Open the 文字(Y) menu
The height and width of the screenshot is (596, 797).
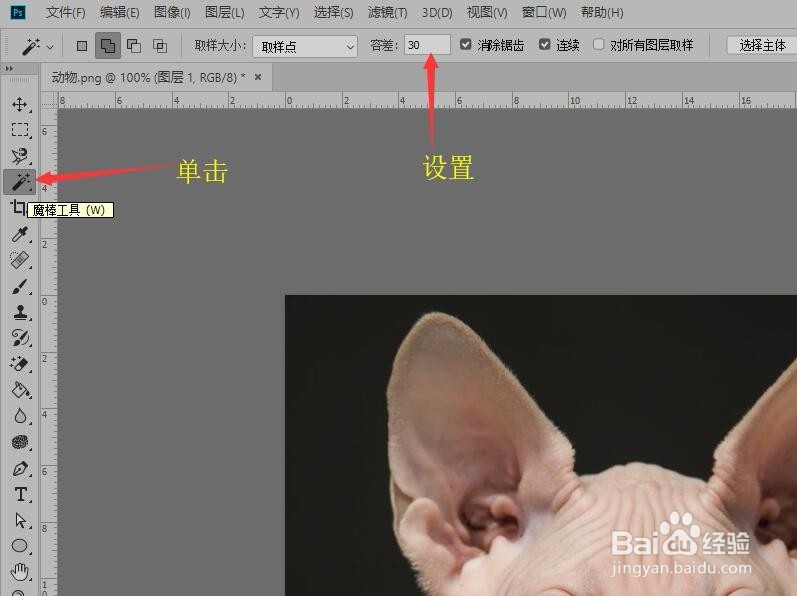pos(279,12)
